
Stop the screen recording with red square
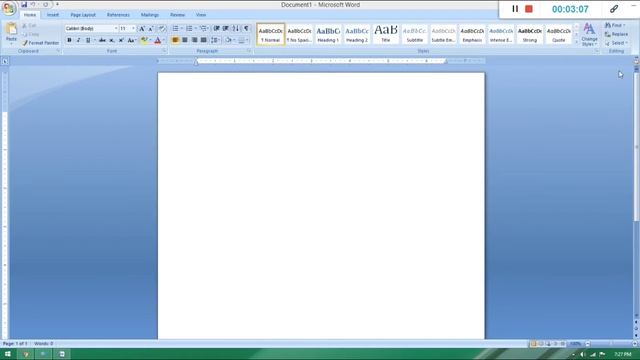click(529, 9)
